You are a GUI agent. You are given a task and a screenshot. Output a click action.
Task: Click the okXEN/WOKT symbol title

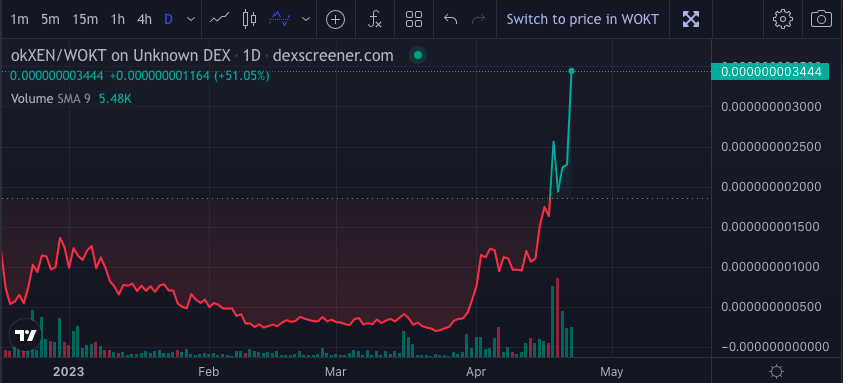click(x=202, y=55)
